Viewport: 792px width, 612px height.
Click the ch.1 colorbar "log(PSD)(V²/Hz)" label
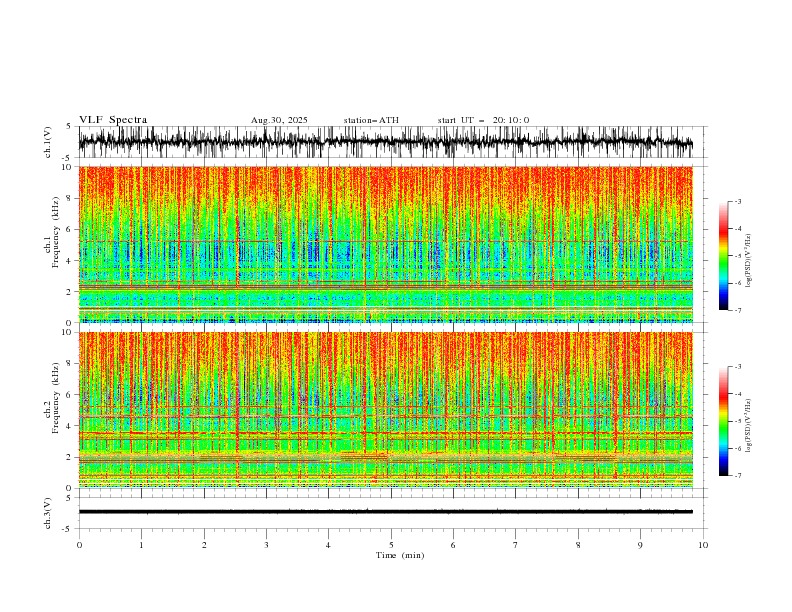coord(749,261)
